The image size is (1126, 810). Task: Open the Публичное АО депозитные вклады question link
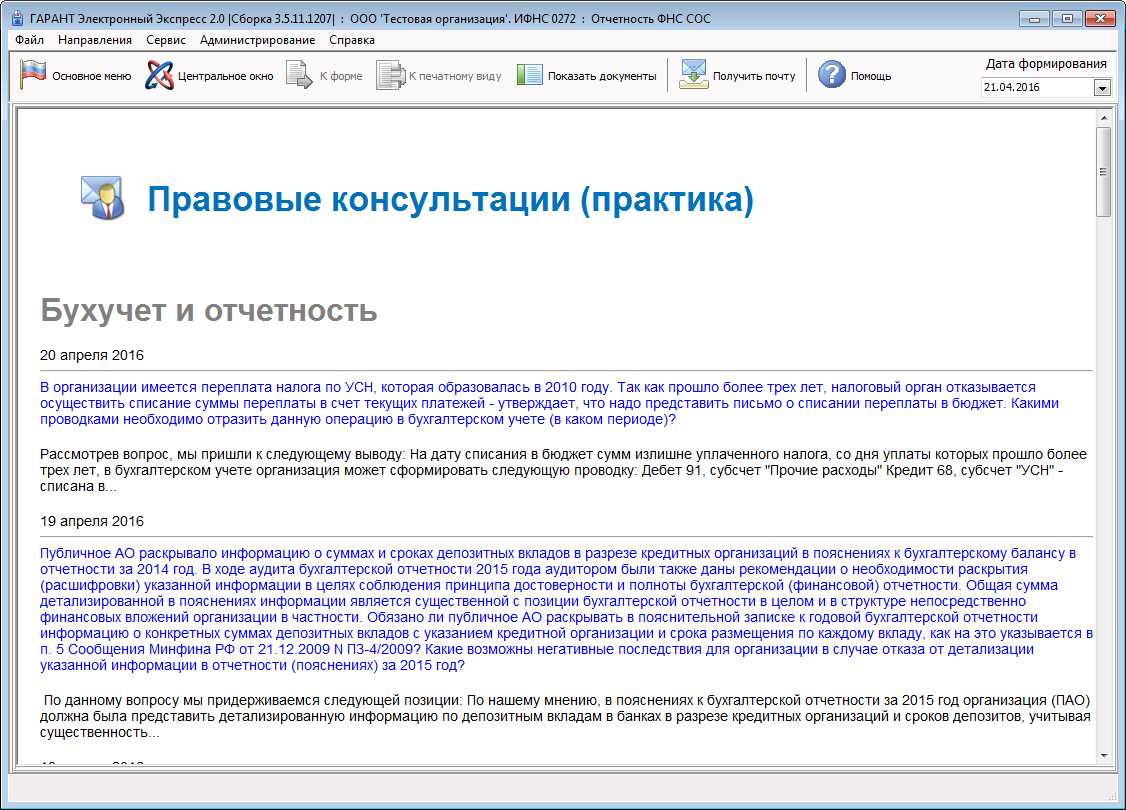(x=567, y=610)
